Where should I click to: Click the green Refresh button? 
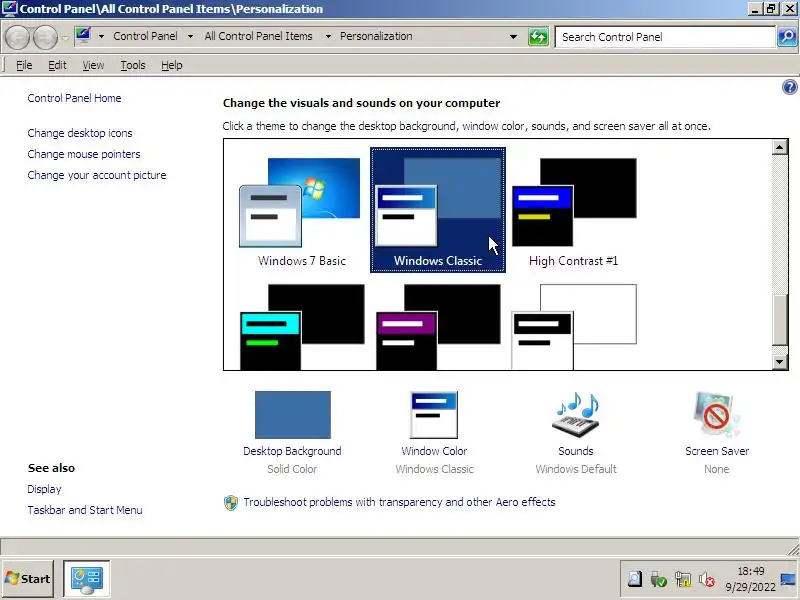(538, 37)
